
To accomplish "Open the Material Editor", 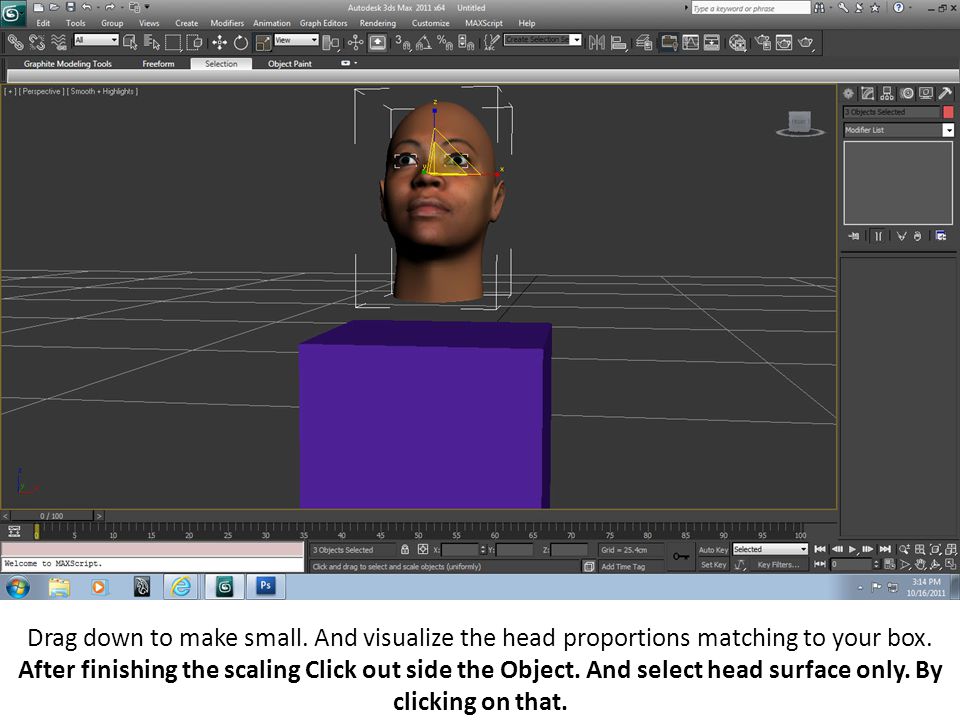I will (x=738, y=42).
